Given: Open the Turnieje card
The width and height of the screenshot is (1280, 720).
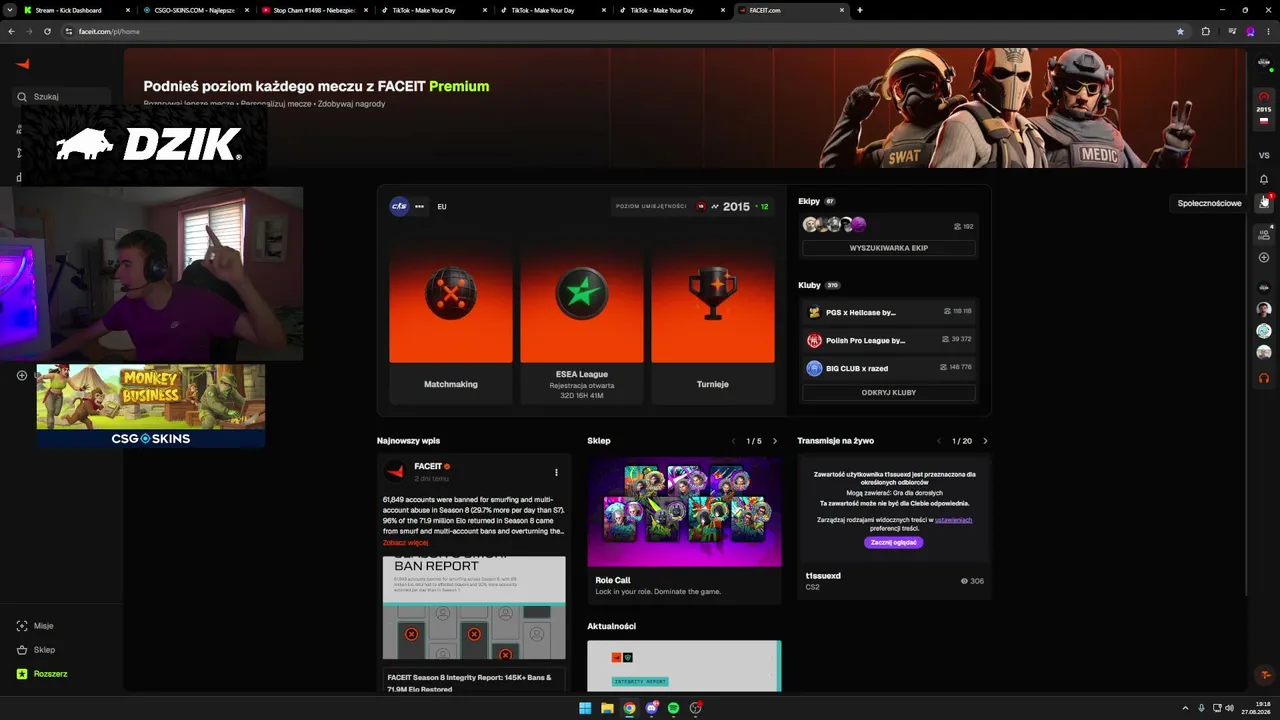Looking at the screenshot, I should coord(713,319).
